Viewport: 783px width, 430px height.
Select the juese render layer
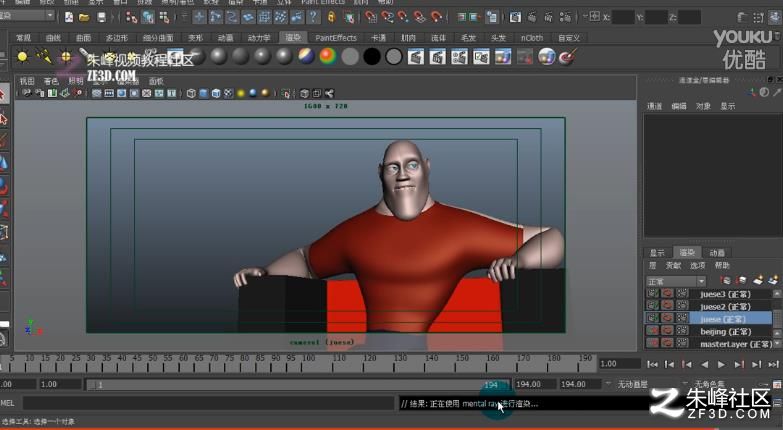[x=732, y=319]
